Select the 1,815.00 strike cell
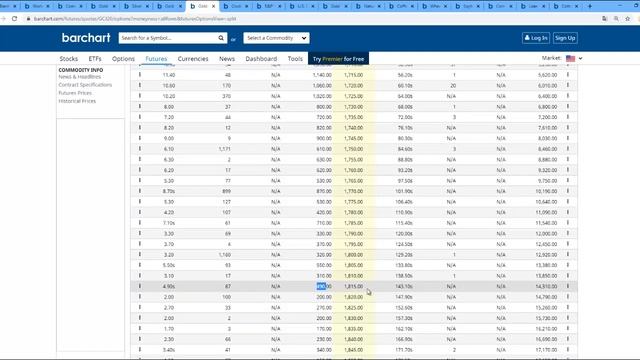The width and height of the screenshot is (640, 360). coord(353,286)
